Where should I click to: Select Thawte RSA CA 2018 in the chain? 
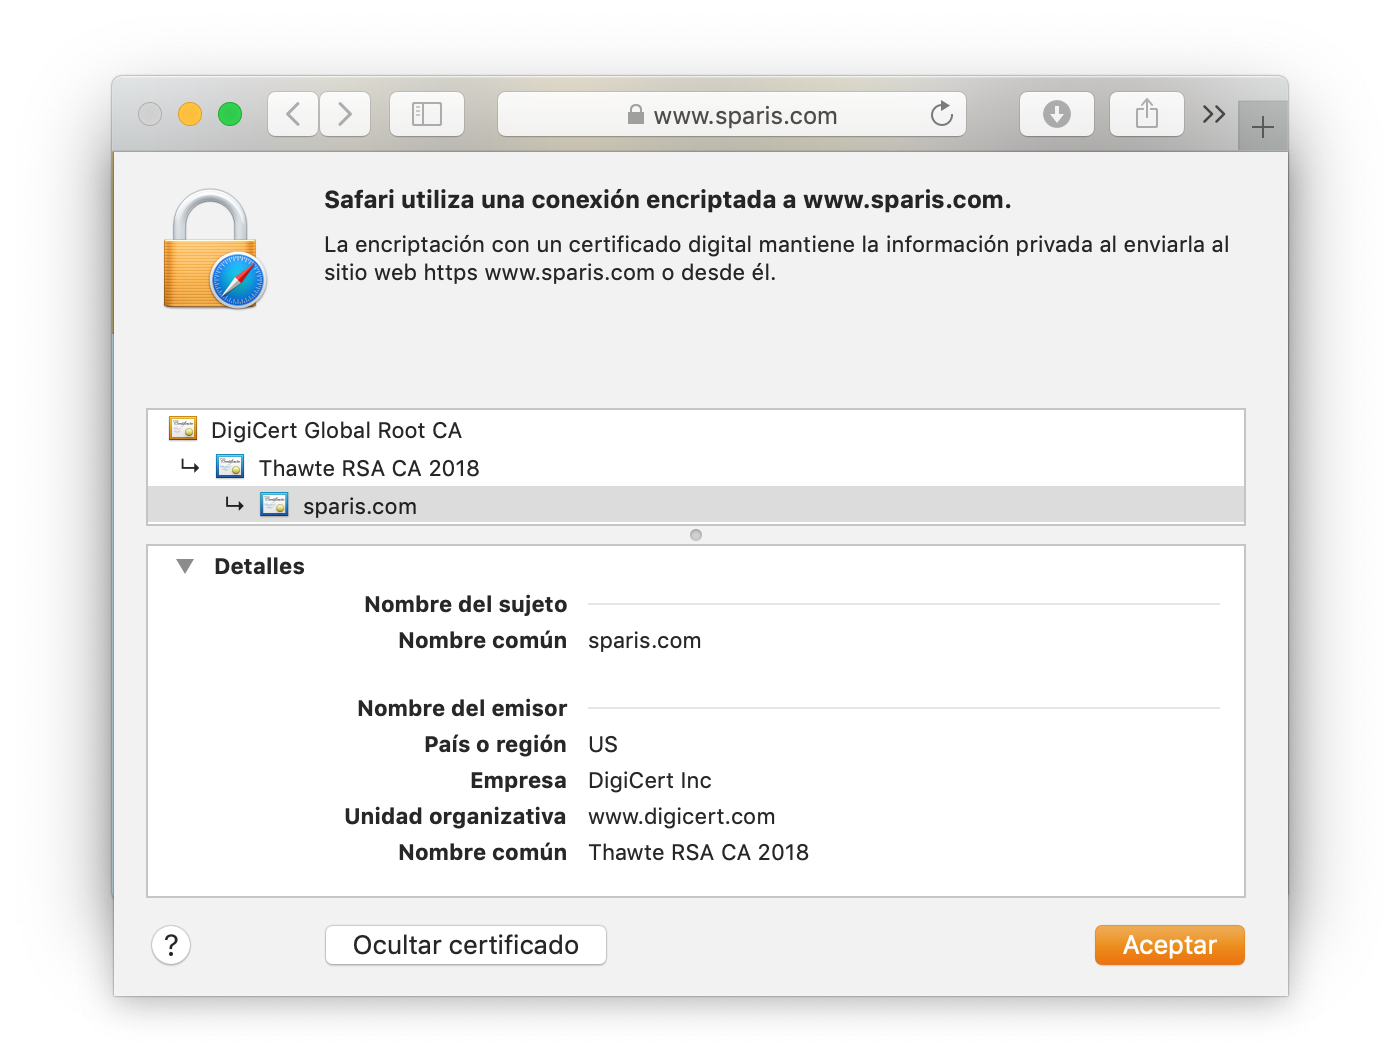[x=696, y=468]
